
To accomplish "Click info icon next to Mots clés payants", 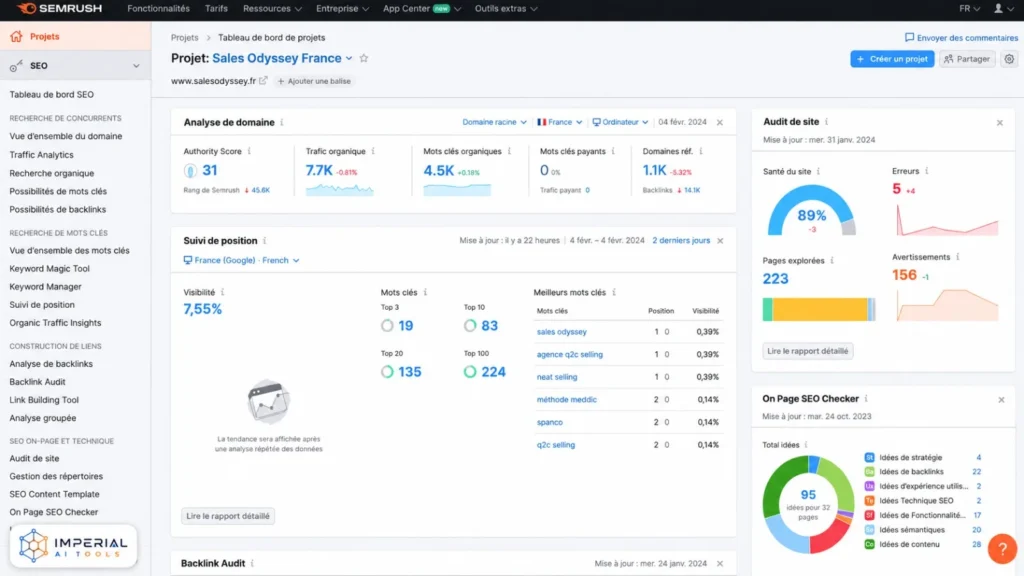I will (x=613, y=151).
